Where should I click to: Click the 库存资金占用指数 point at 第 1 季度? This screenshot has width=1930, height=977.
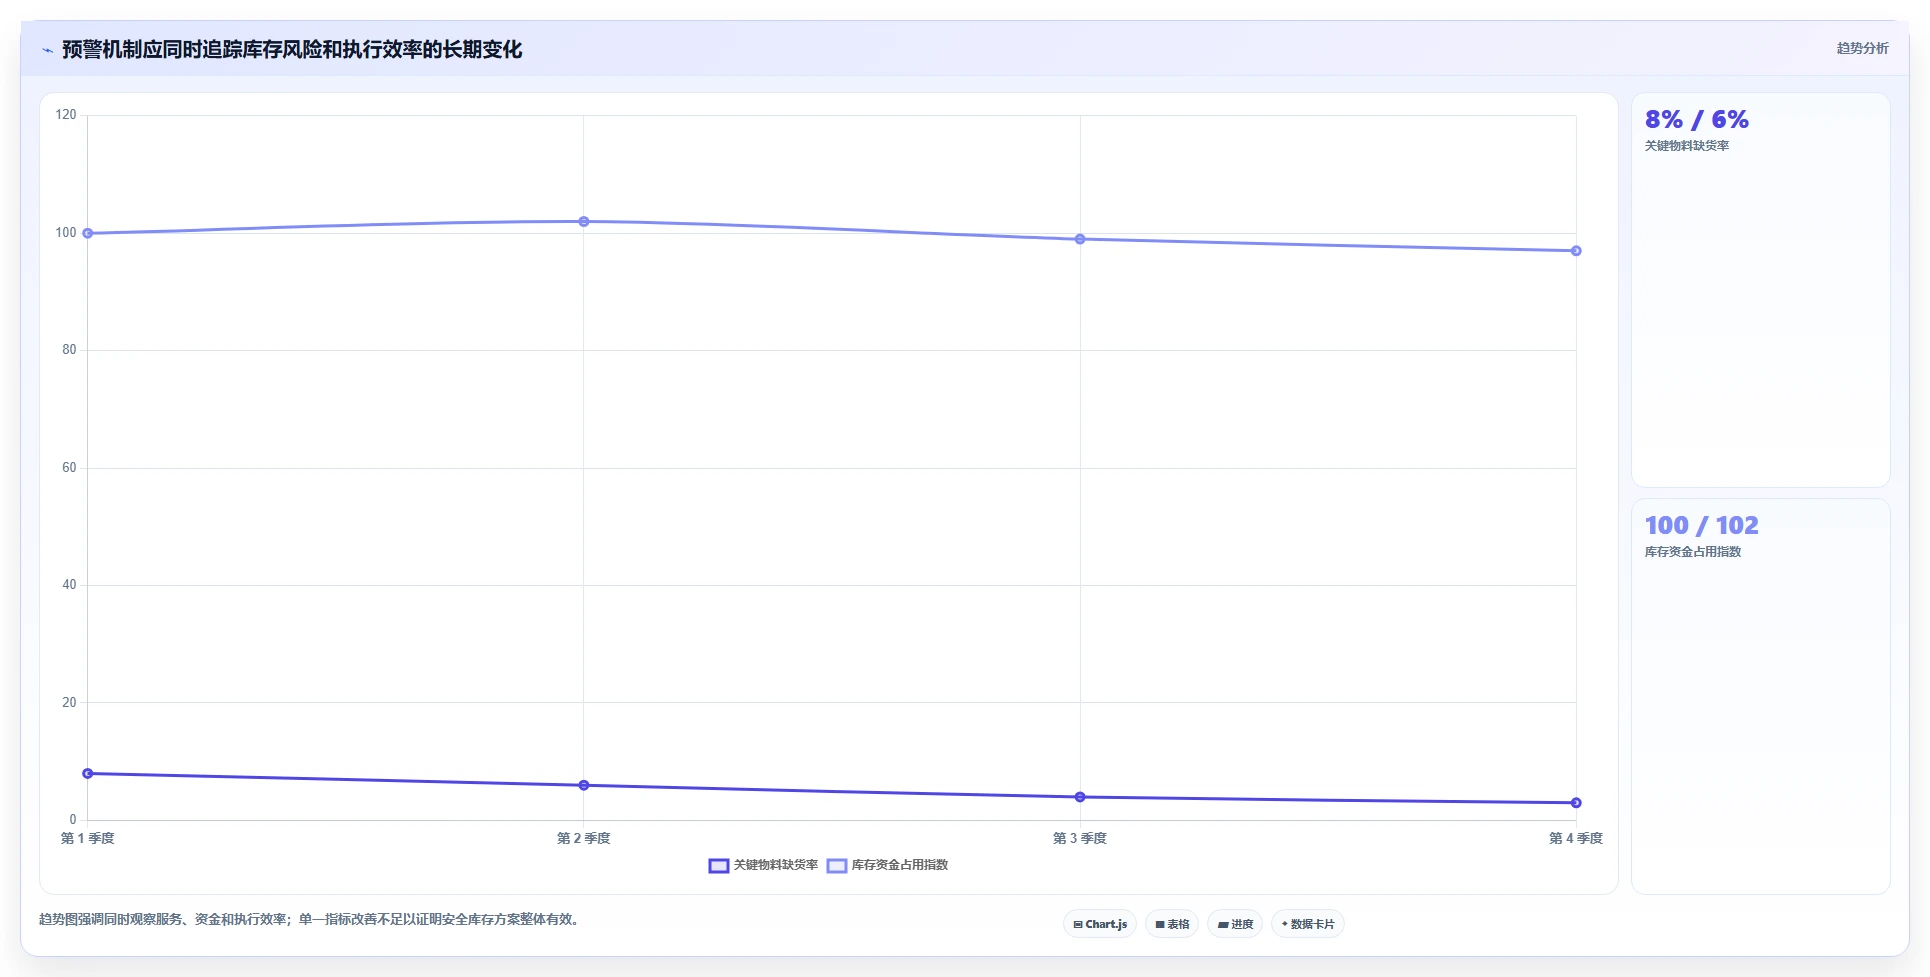coord(88,233)
